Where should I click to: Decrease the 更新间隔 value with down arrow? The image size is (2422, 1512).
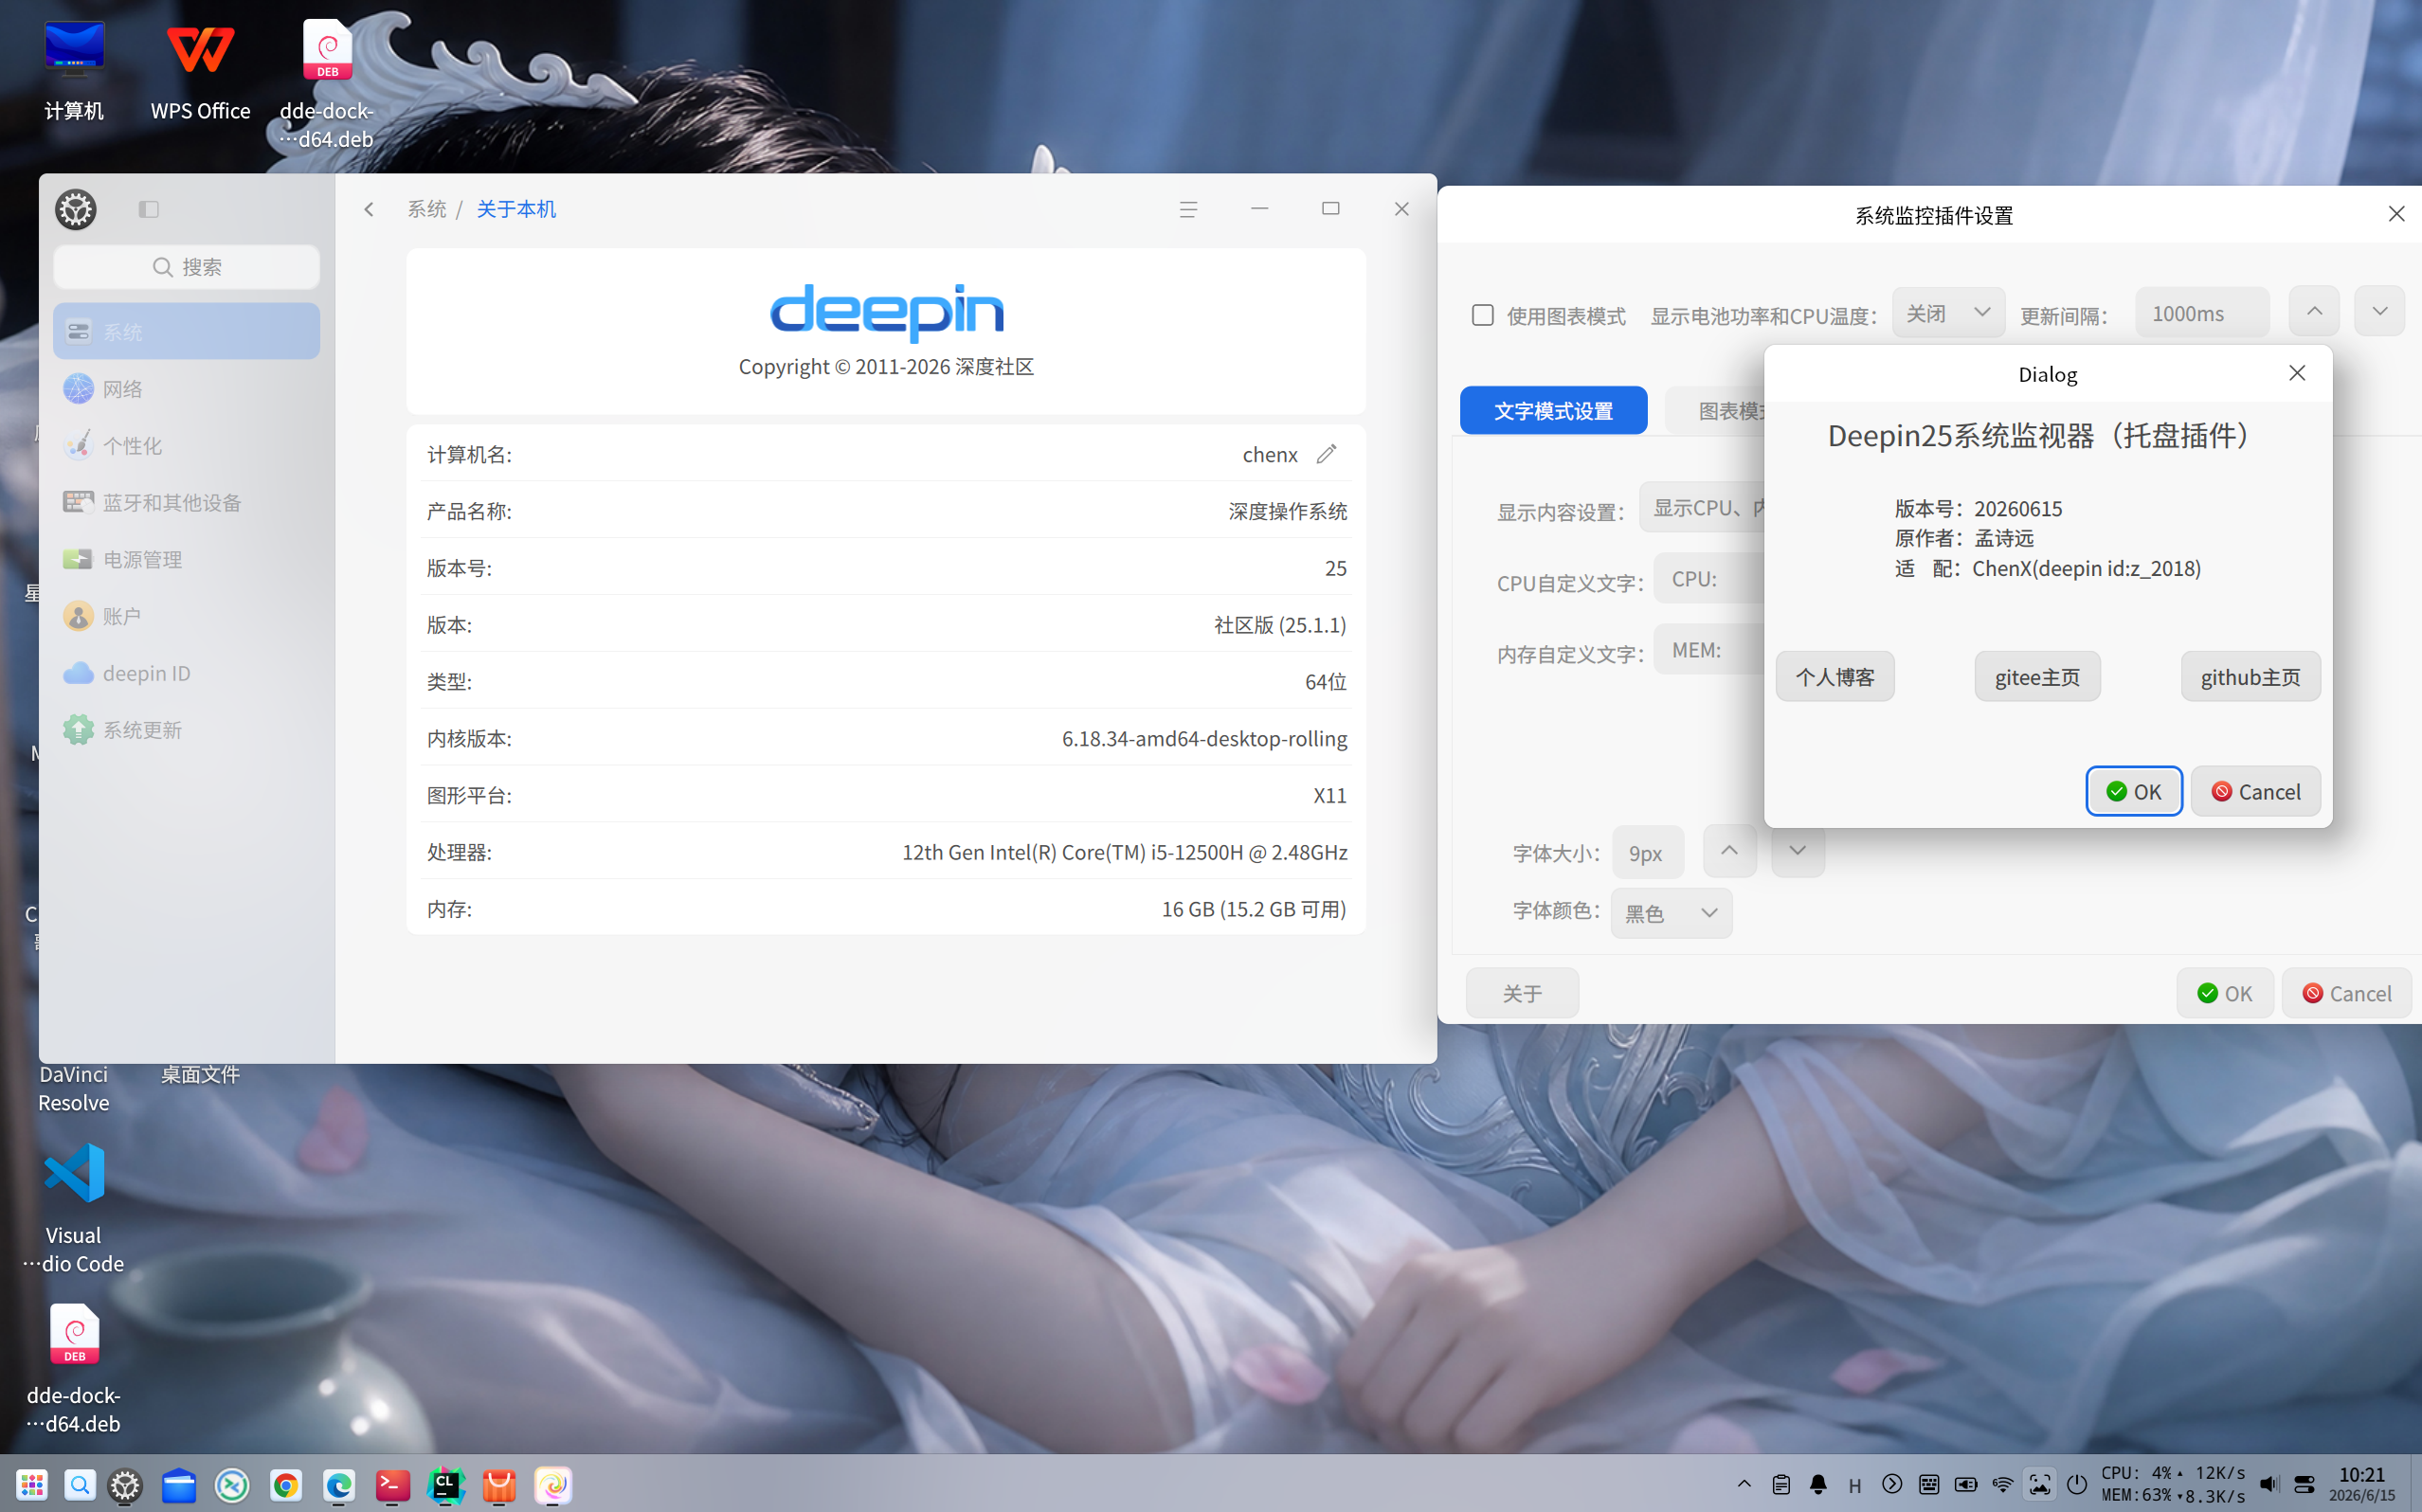point(2379,311)
